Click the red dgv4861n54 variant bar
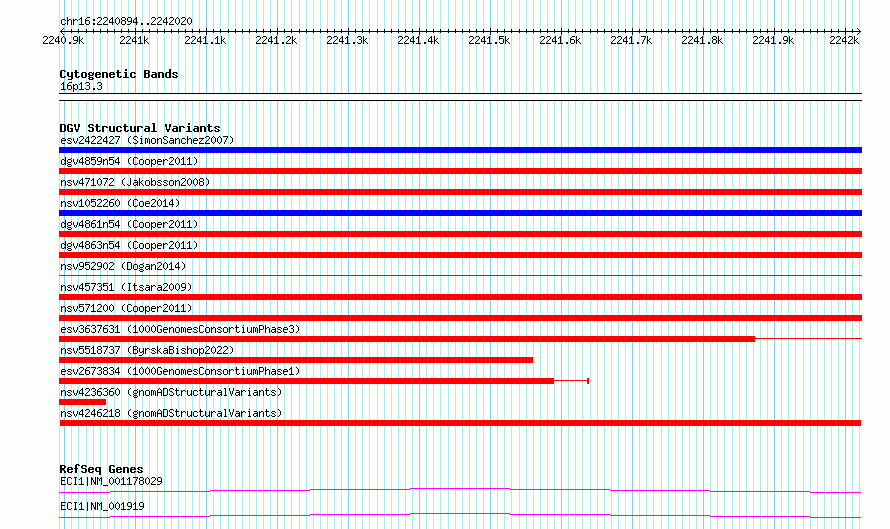This screenshot has height=529, width=890. [460, 234]
